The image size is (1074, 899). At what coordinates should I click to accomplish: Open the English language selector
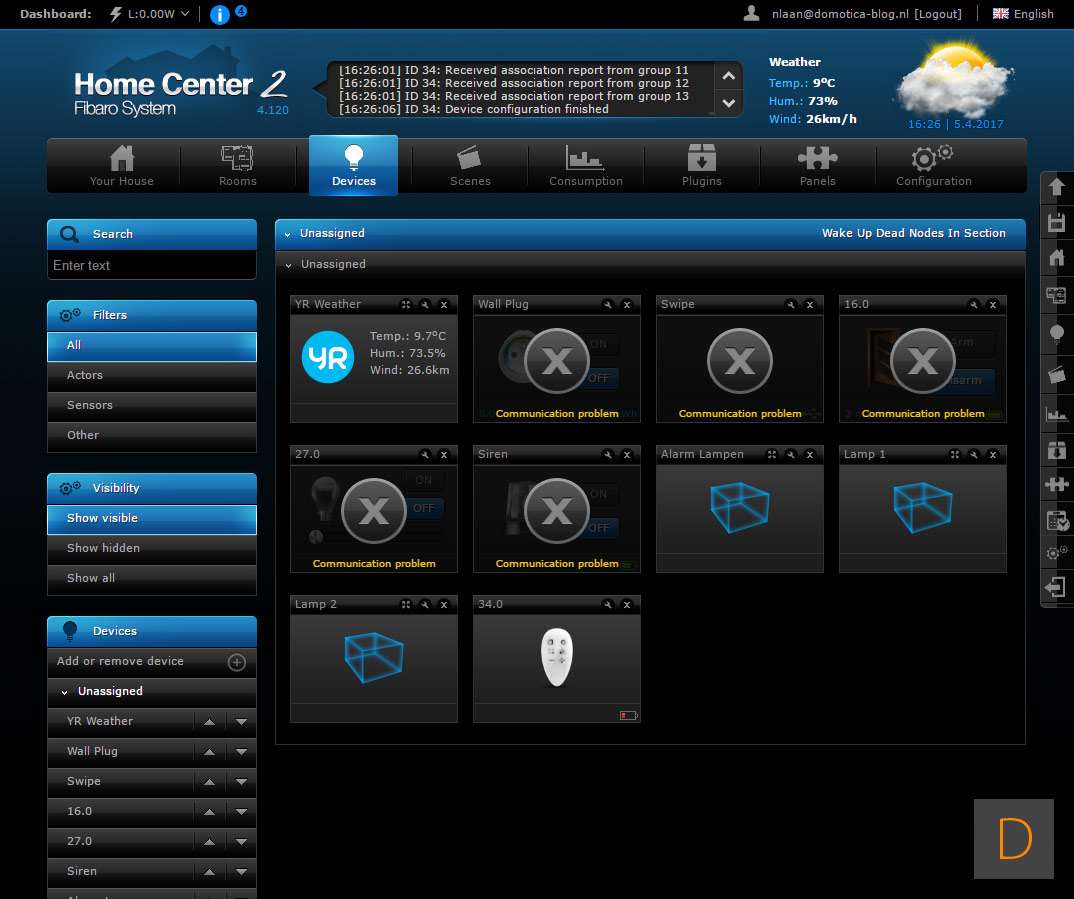pyautogui.click(x=1023, y=14)
